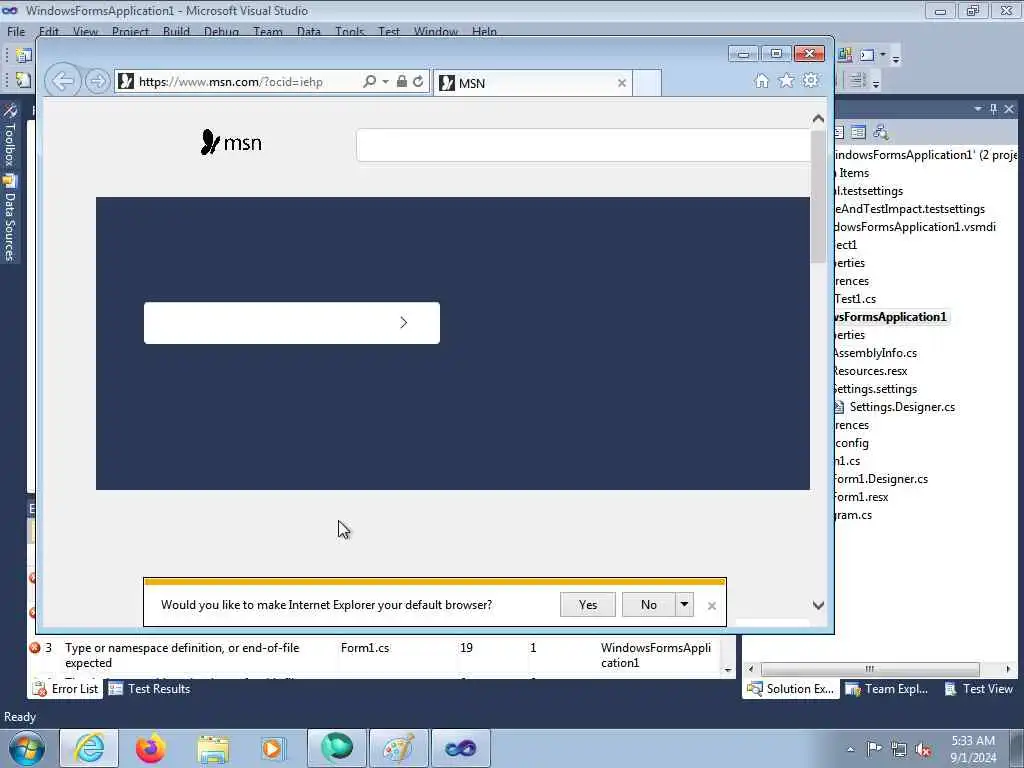This screenshot has width=1024, height=768.
Task: Dismiss the default browser notification bar
Action: 712,606
